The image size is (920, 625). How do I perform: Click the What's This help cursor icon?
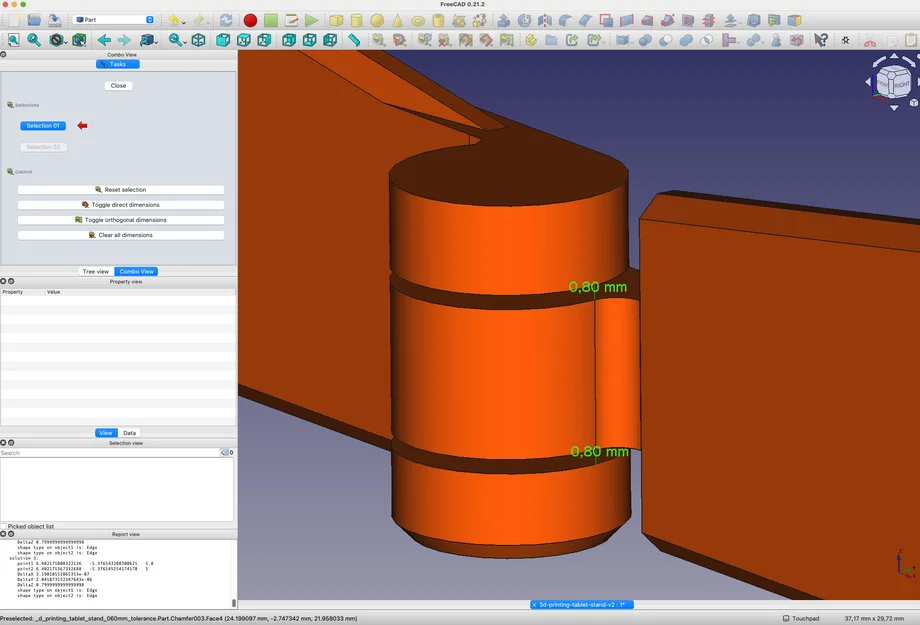tap(821, 40)
